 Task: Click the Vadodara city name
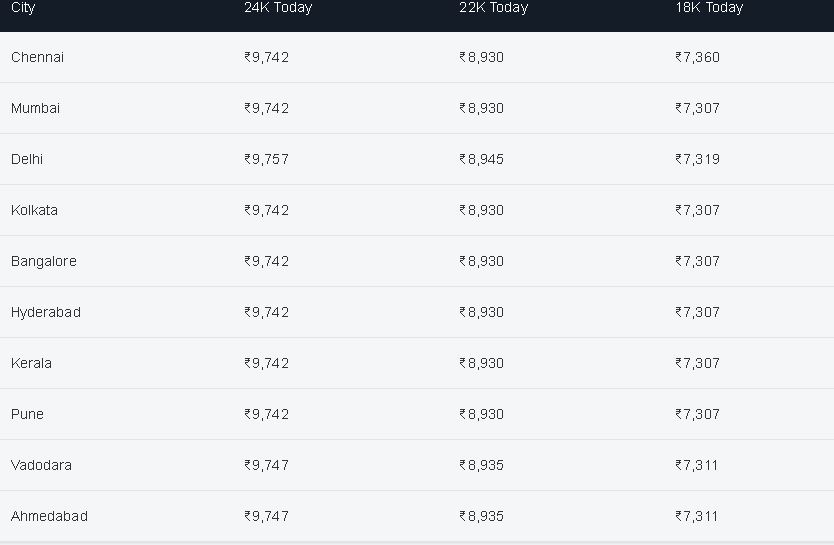[41, 465]
